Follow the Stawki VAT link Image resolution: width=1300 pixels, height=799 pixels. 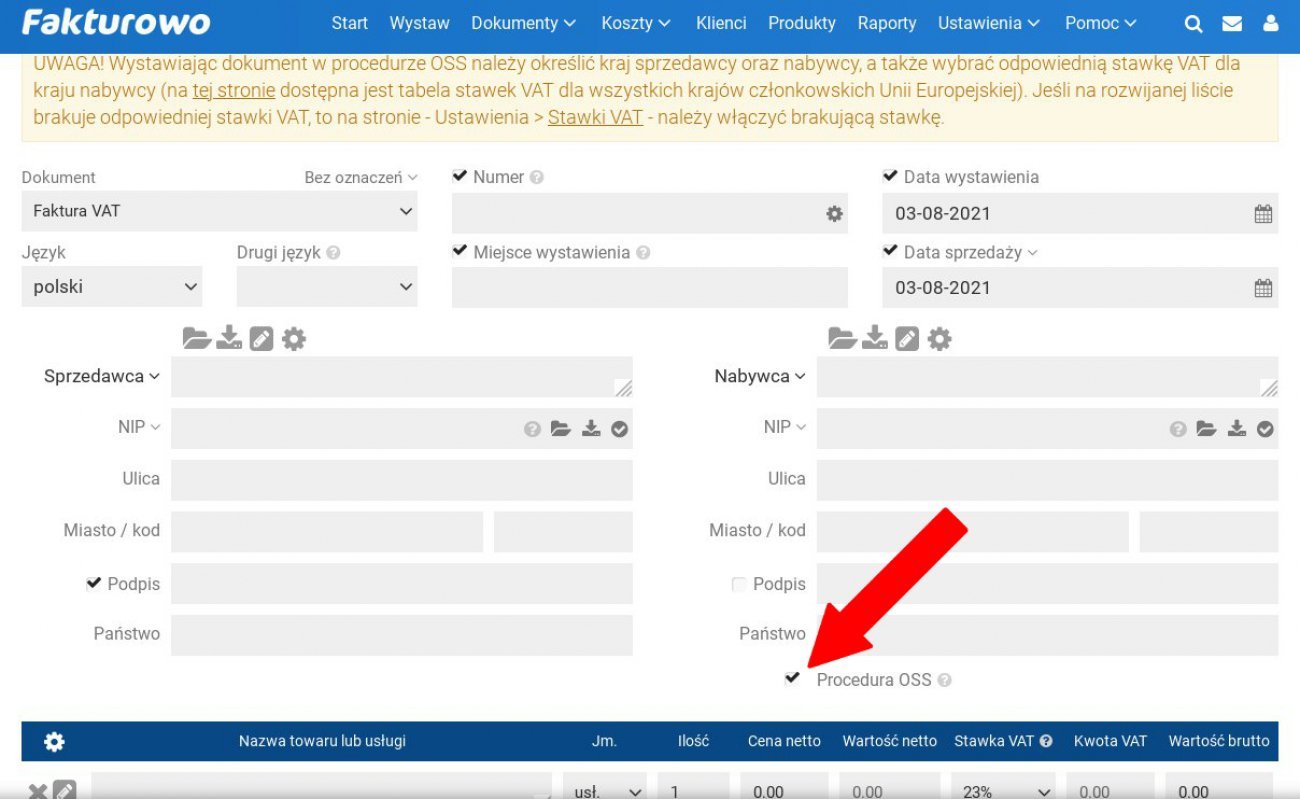click(595, 117)
